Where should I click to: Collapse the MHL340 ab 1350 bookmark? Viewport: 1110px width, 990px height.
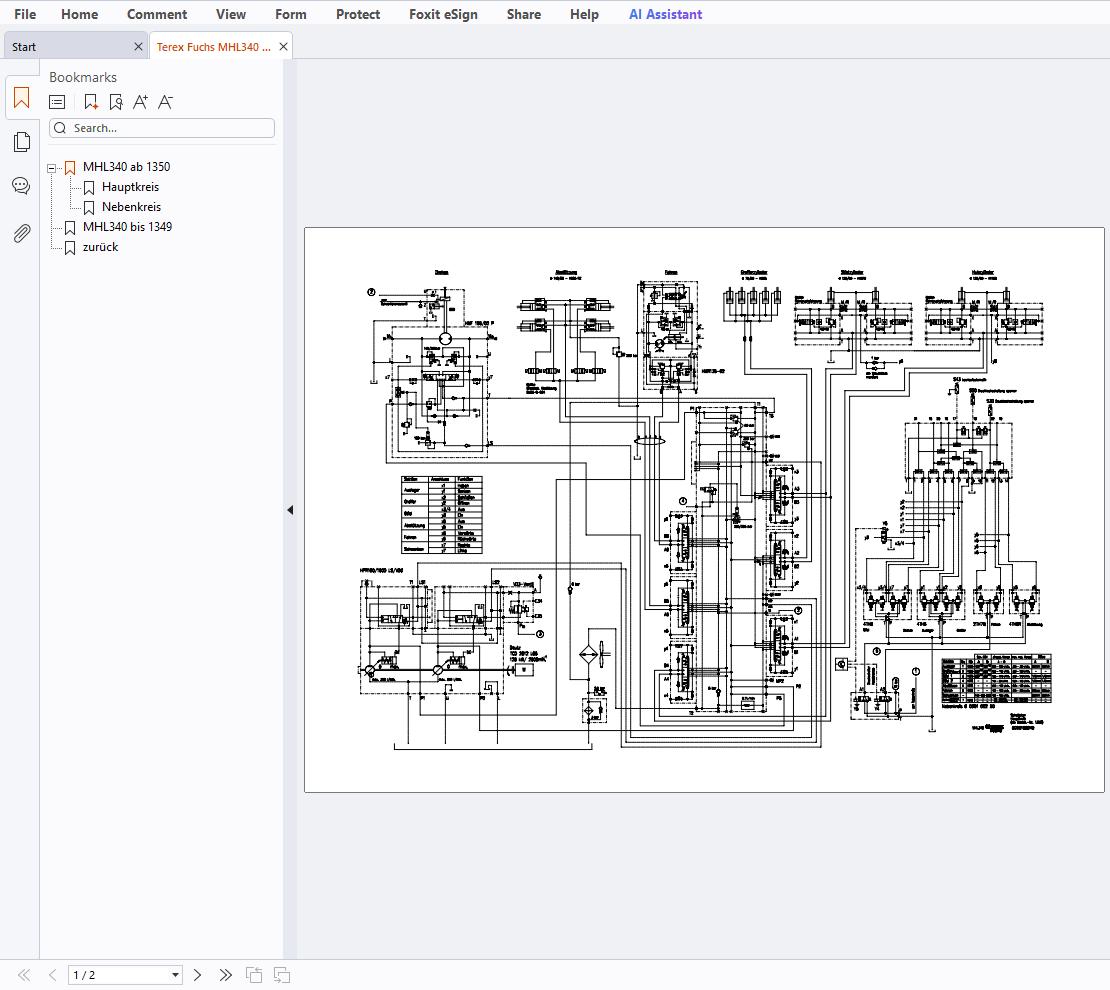point(52,168)
